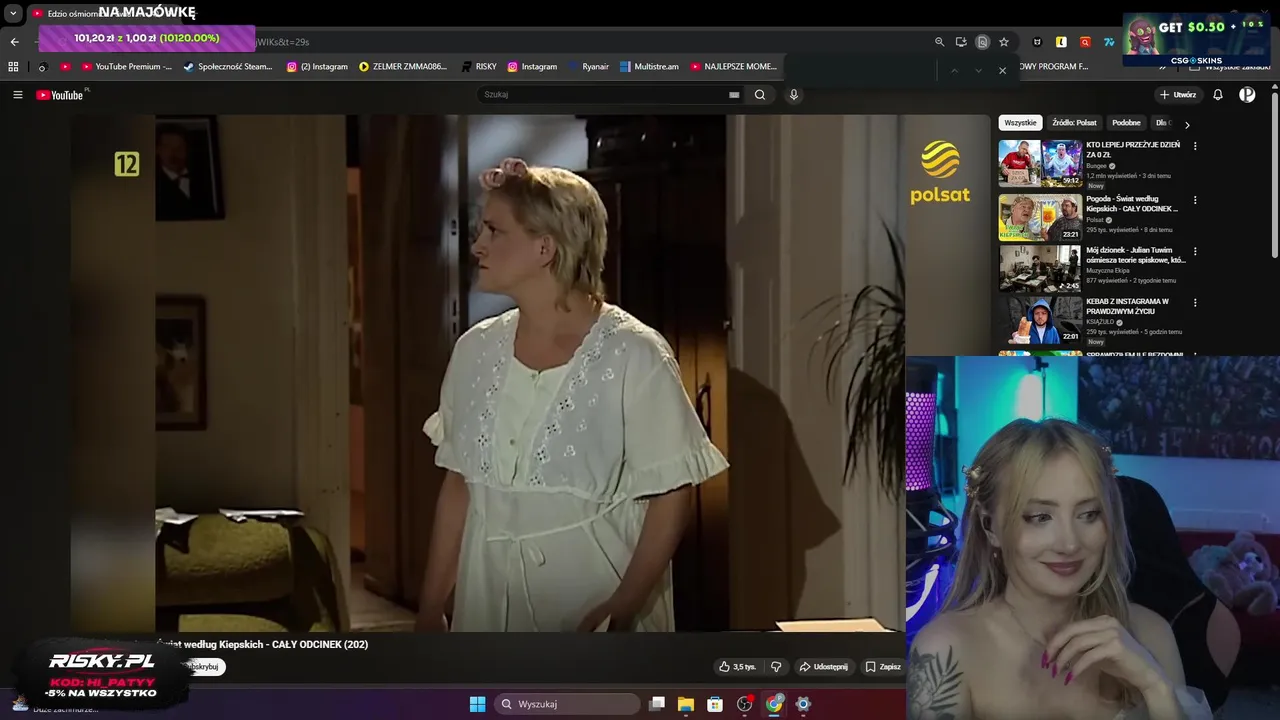1280x720 pixels.
Task: Click the Subskrybuj button
Action: pyautogui.click(x=203, y=667)
